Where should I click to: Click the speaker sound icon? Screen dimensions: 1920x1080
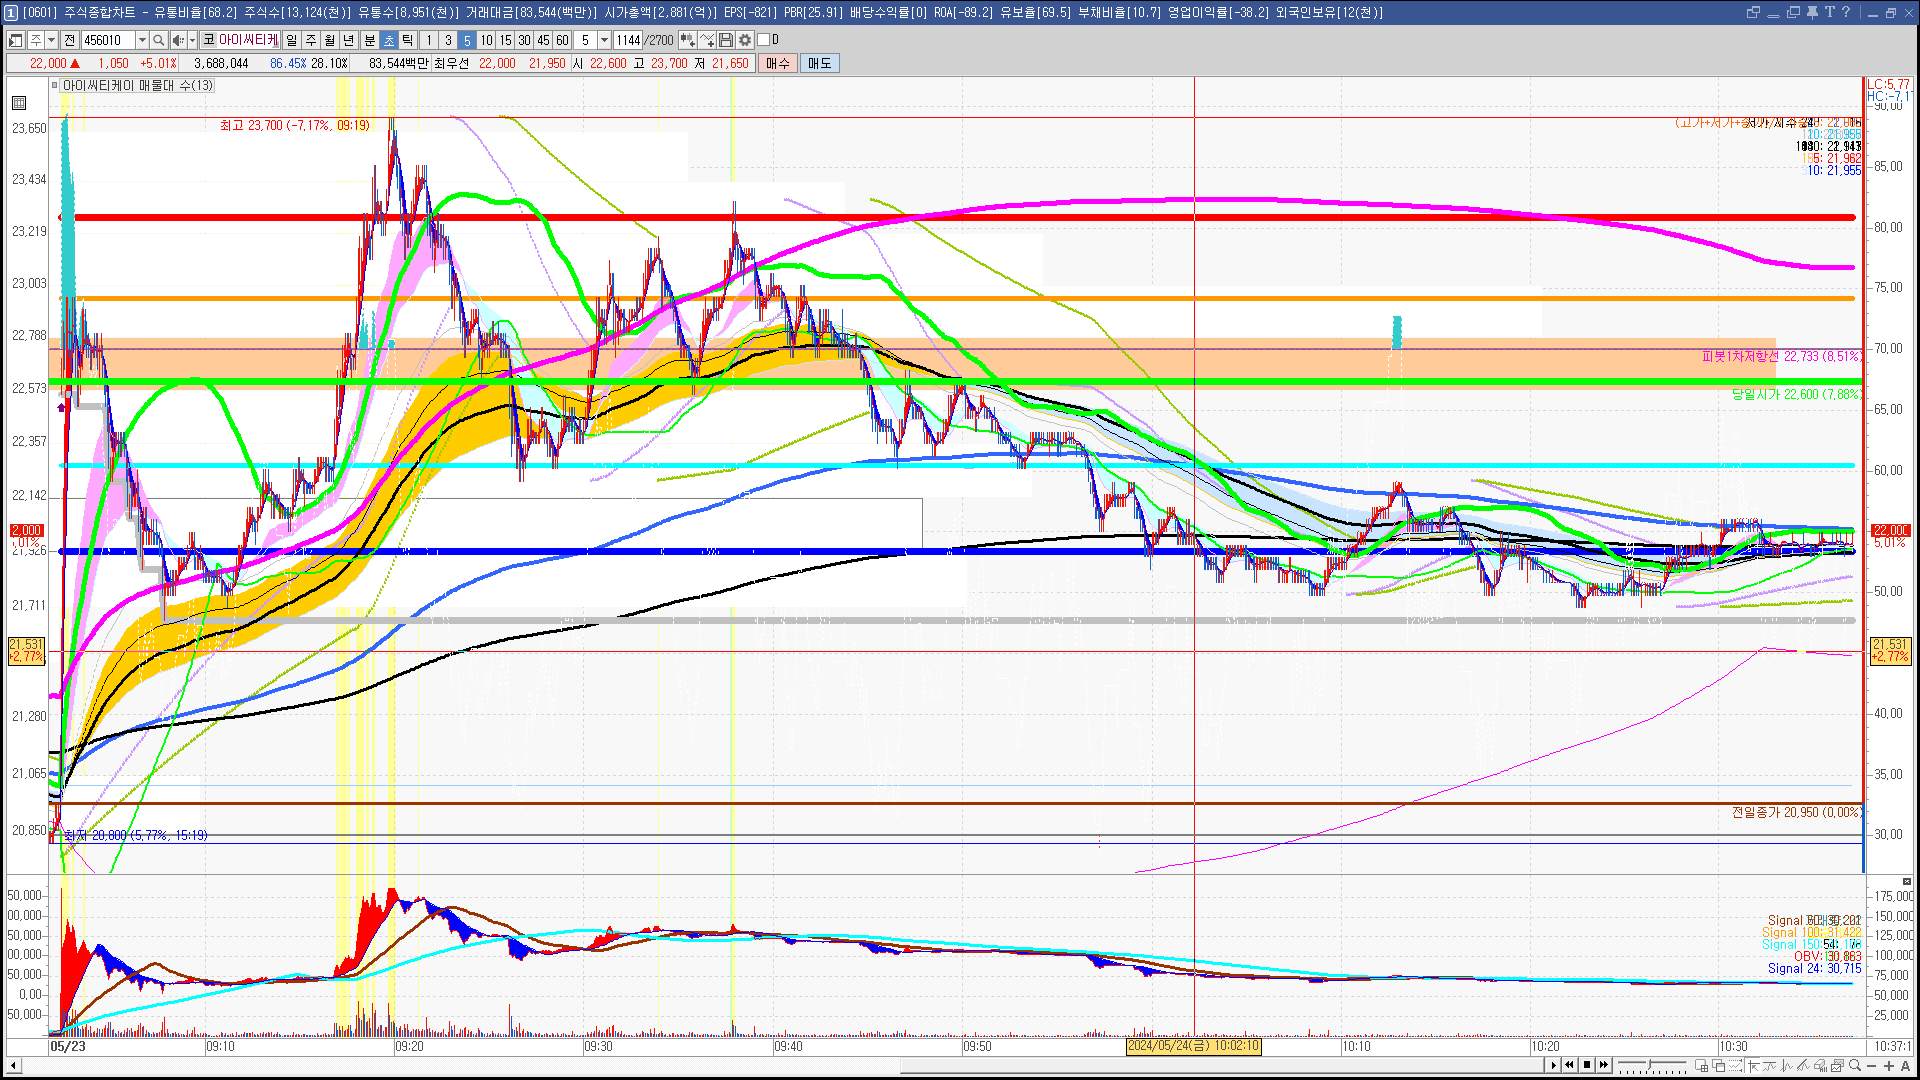coord(177,40)
